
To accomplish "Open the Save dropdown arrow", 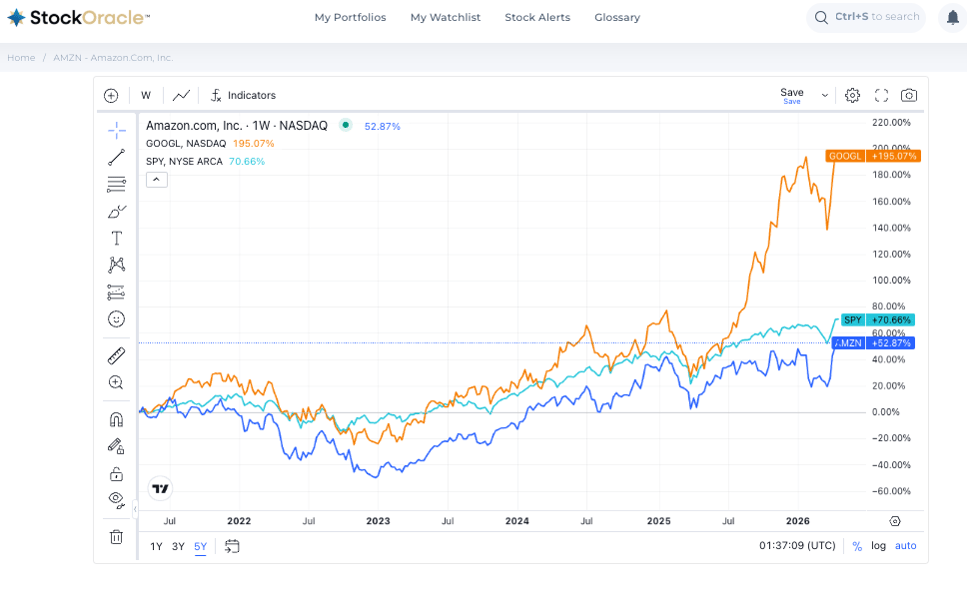I will (x=825, y=95).
